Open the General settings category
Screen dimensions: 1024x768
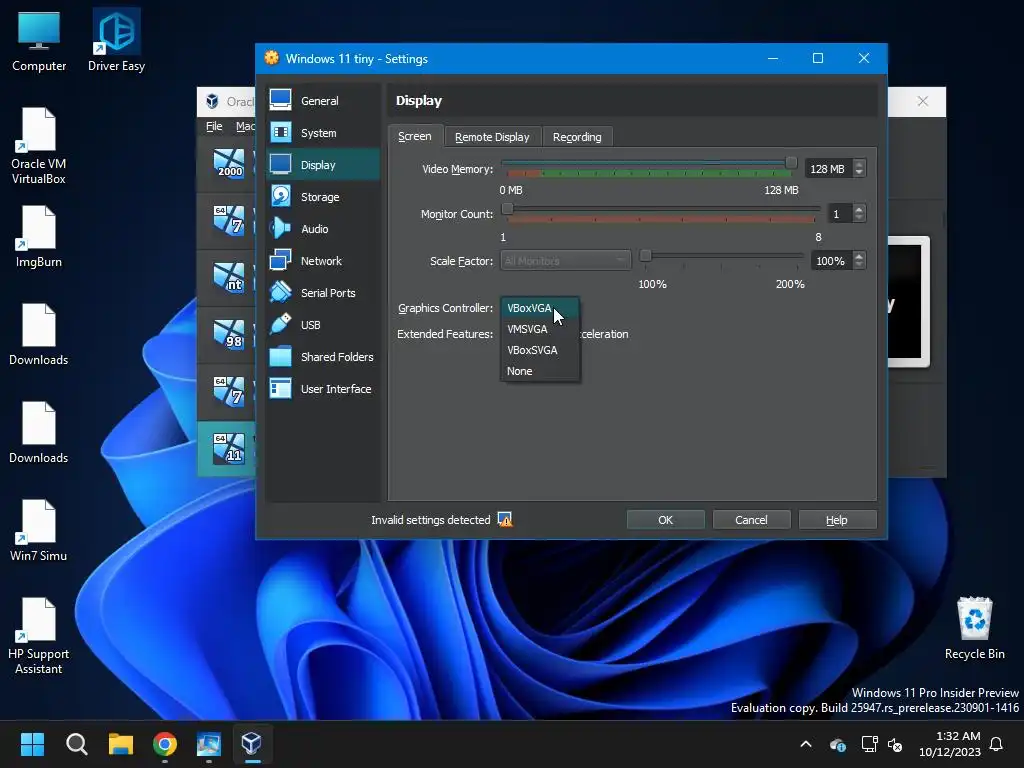[323, 101]
